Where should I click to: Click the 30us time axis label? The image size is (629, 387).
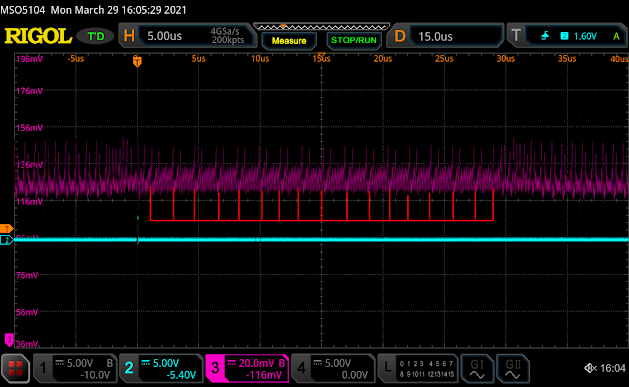coord(505,59)
